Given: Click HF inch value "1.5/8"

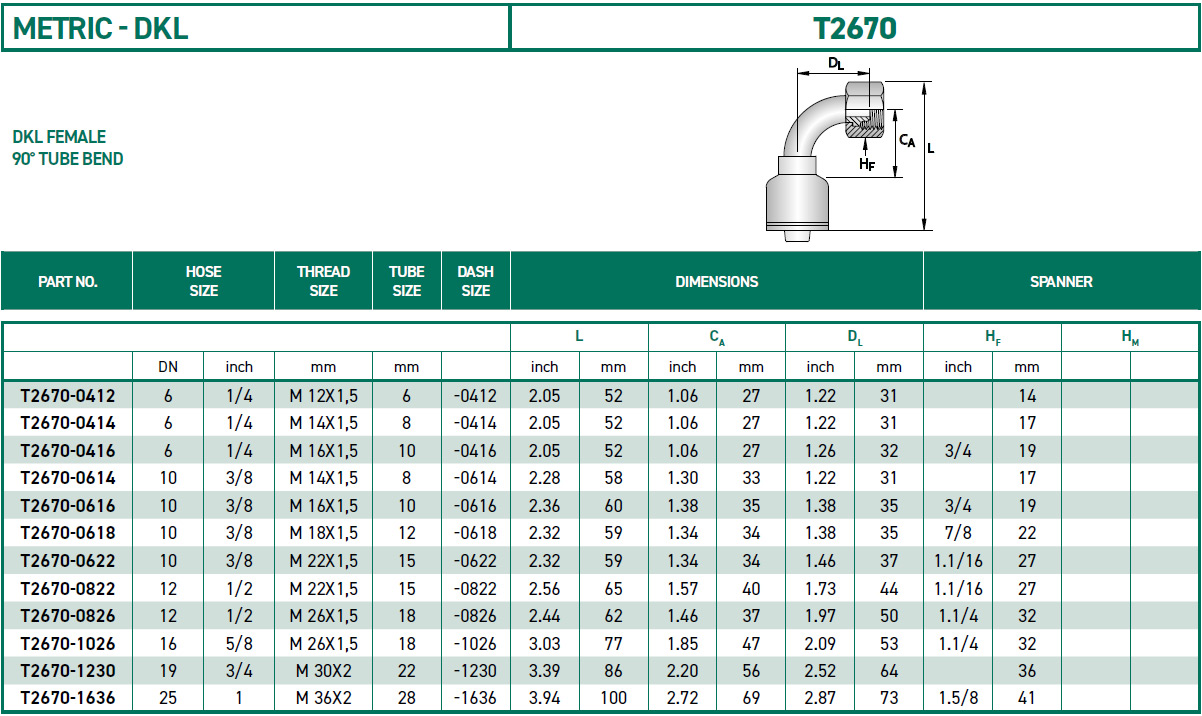Looking at the screenshot, I should point(958,698).
